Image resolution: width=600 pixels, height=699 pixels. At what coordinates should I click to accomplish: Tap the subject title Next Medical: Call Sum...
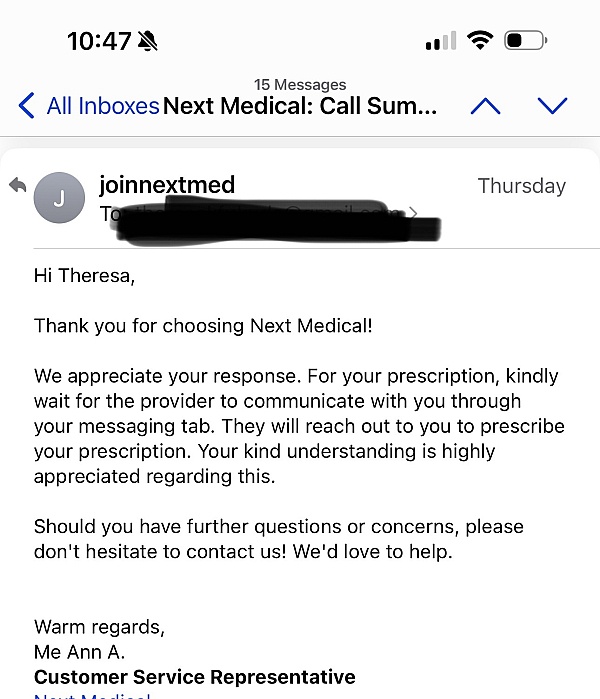click(300, 105)
